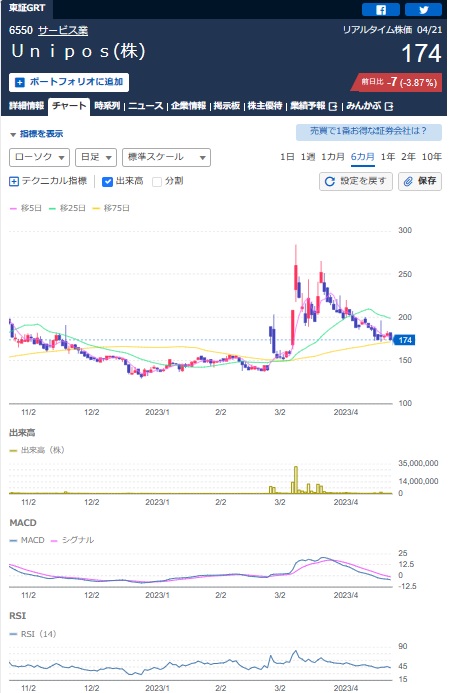Click the シグナル legend entry
The image size is (453, 693).
point(72,540)
